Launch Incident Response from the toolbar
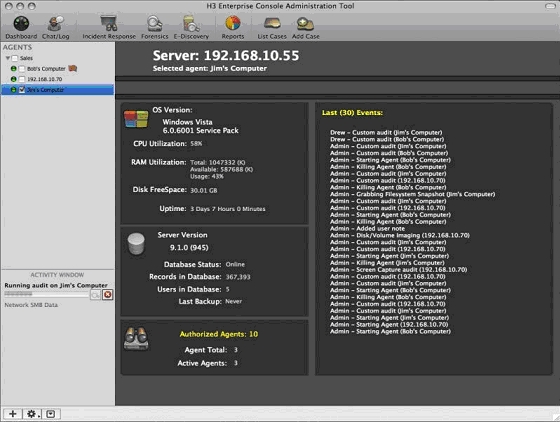 pyautogui.click(x=109, y=27)
